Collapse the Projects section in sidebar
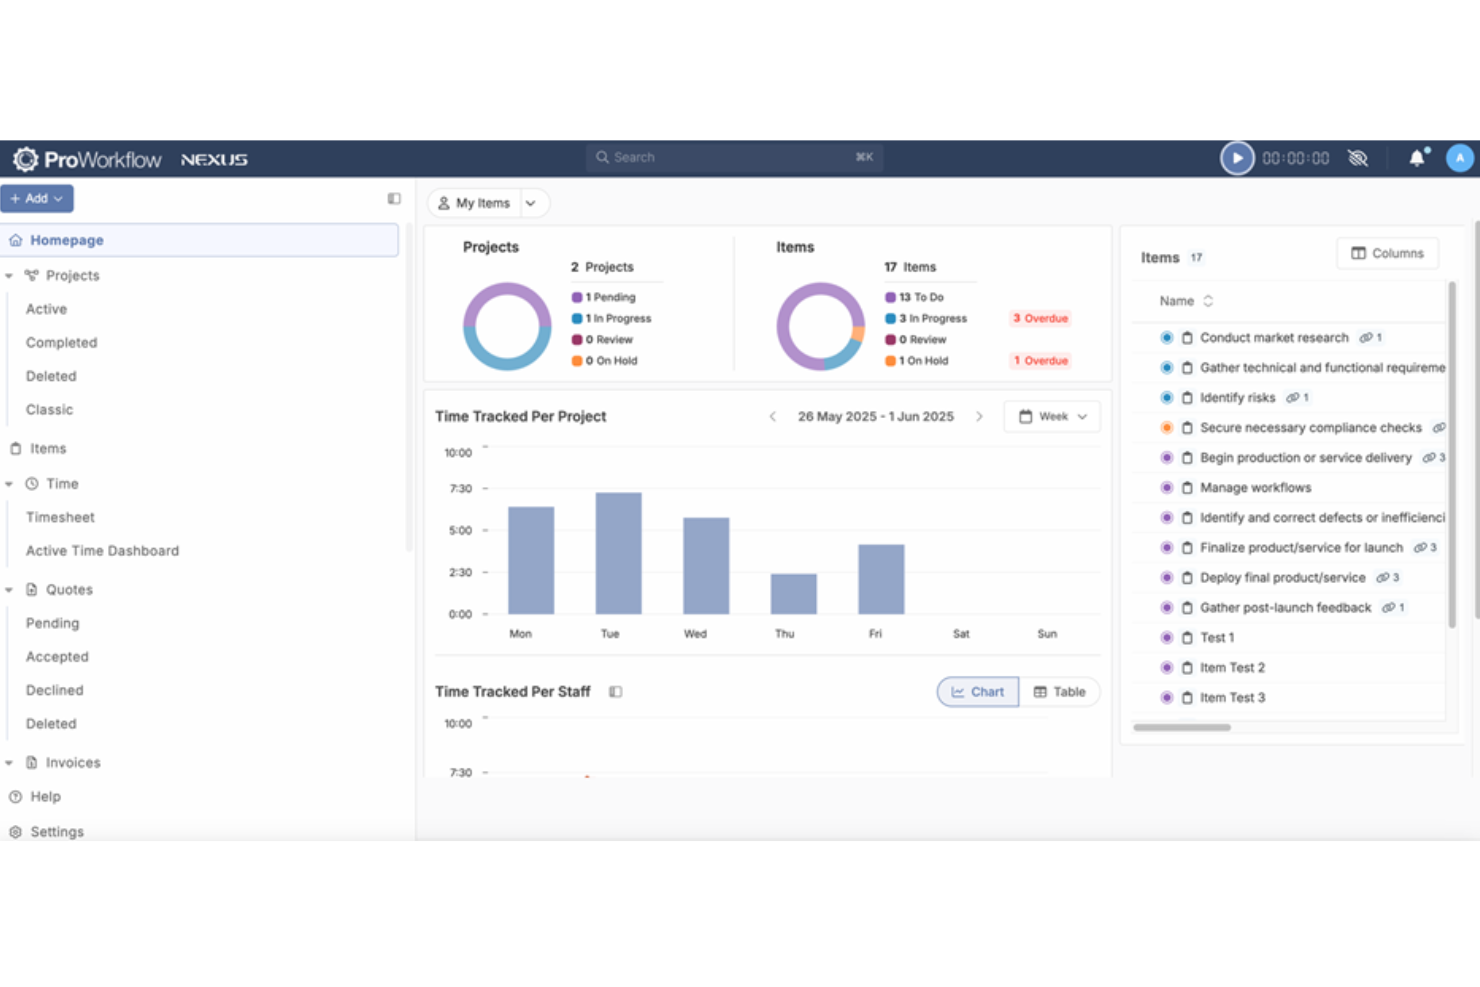The height and width of the screenshot is (987, 1480). pyautogui.click(x=9, y=275)
